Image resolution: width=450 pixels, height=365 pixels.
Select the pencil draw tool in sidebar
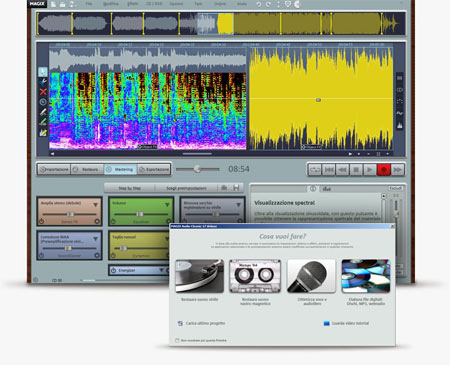point(43,112)
